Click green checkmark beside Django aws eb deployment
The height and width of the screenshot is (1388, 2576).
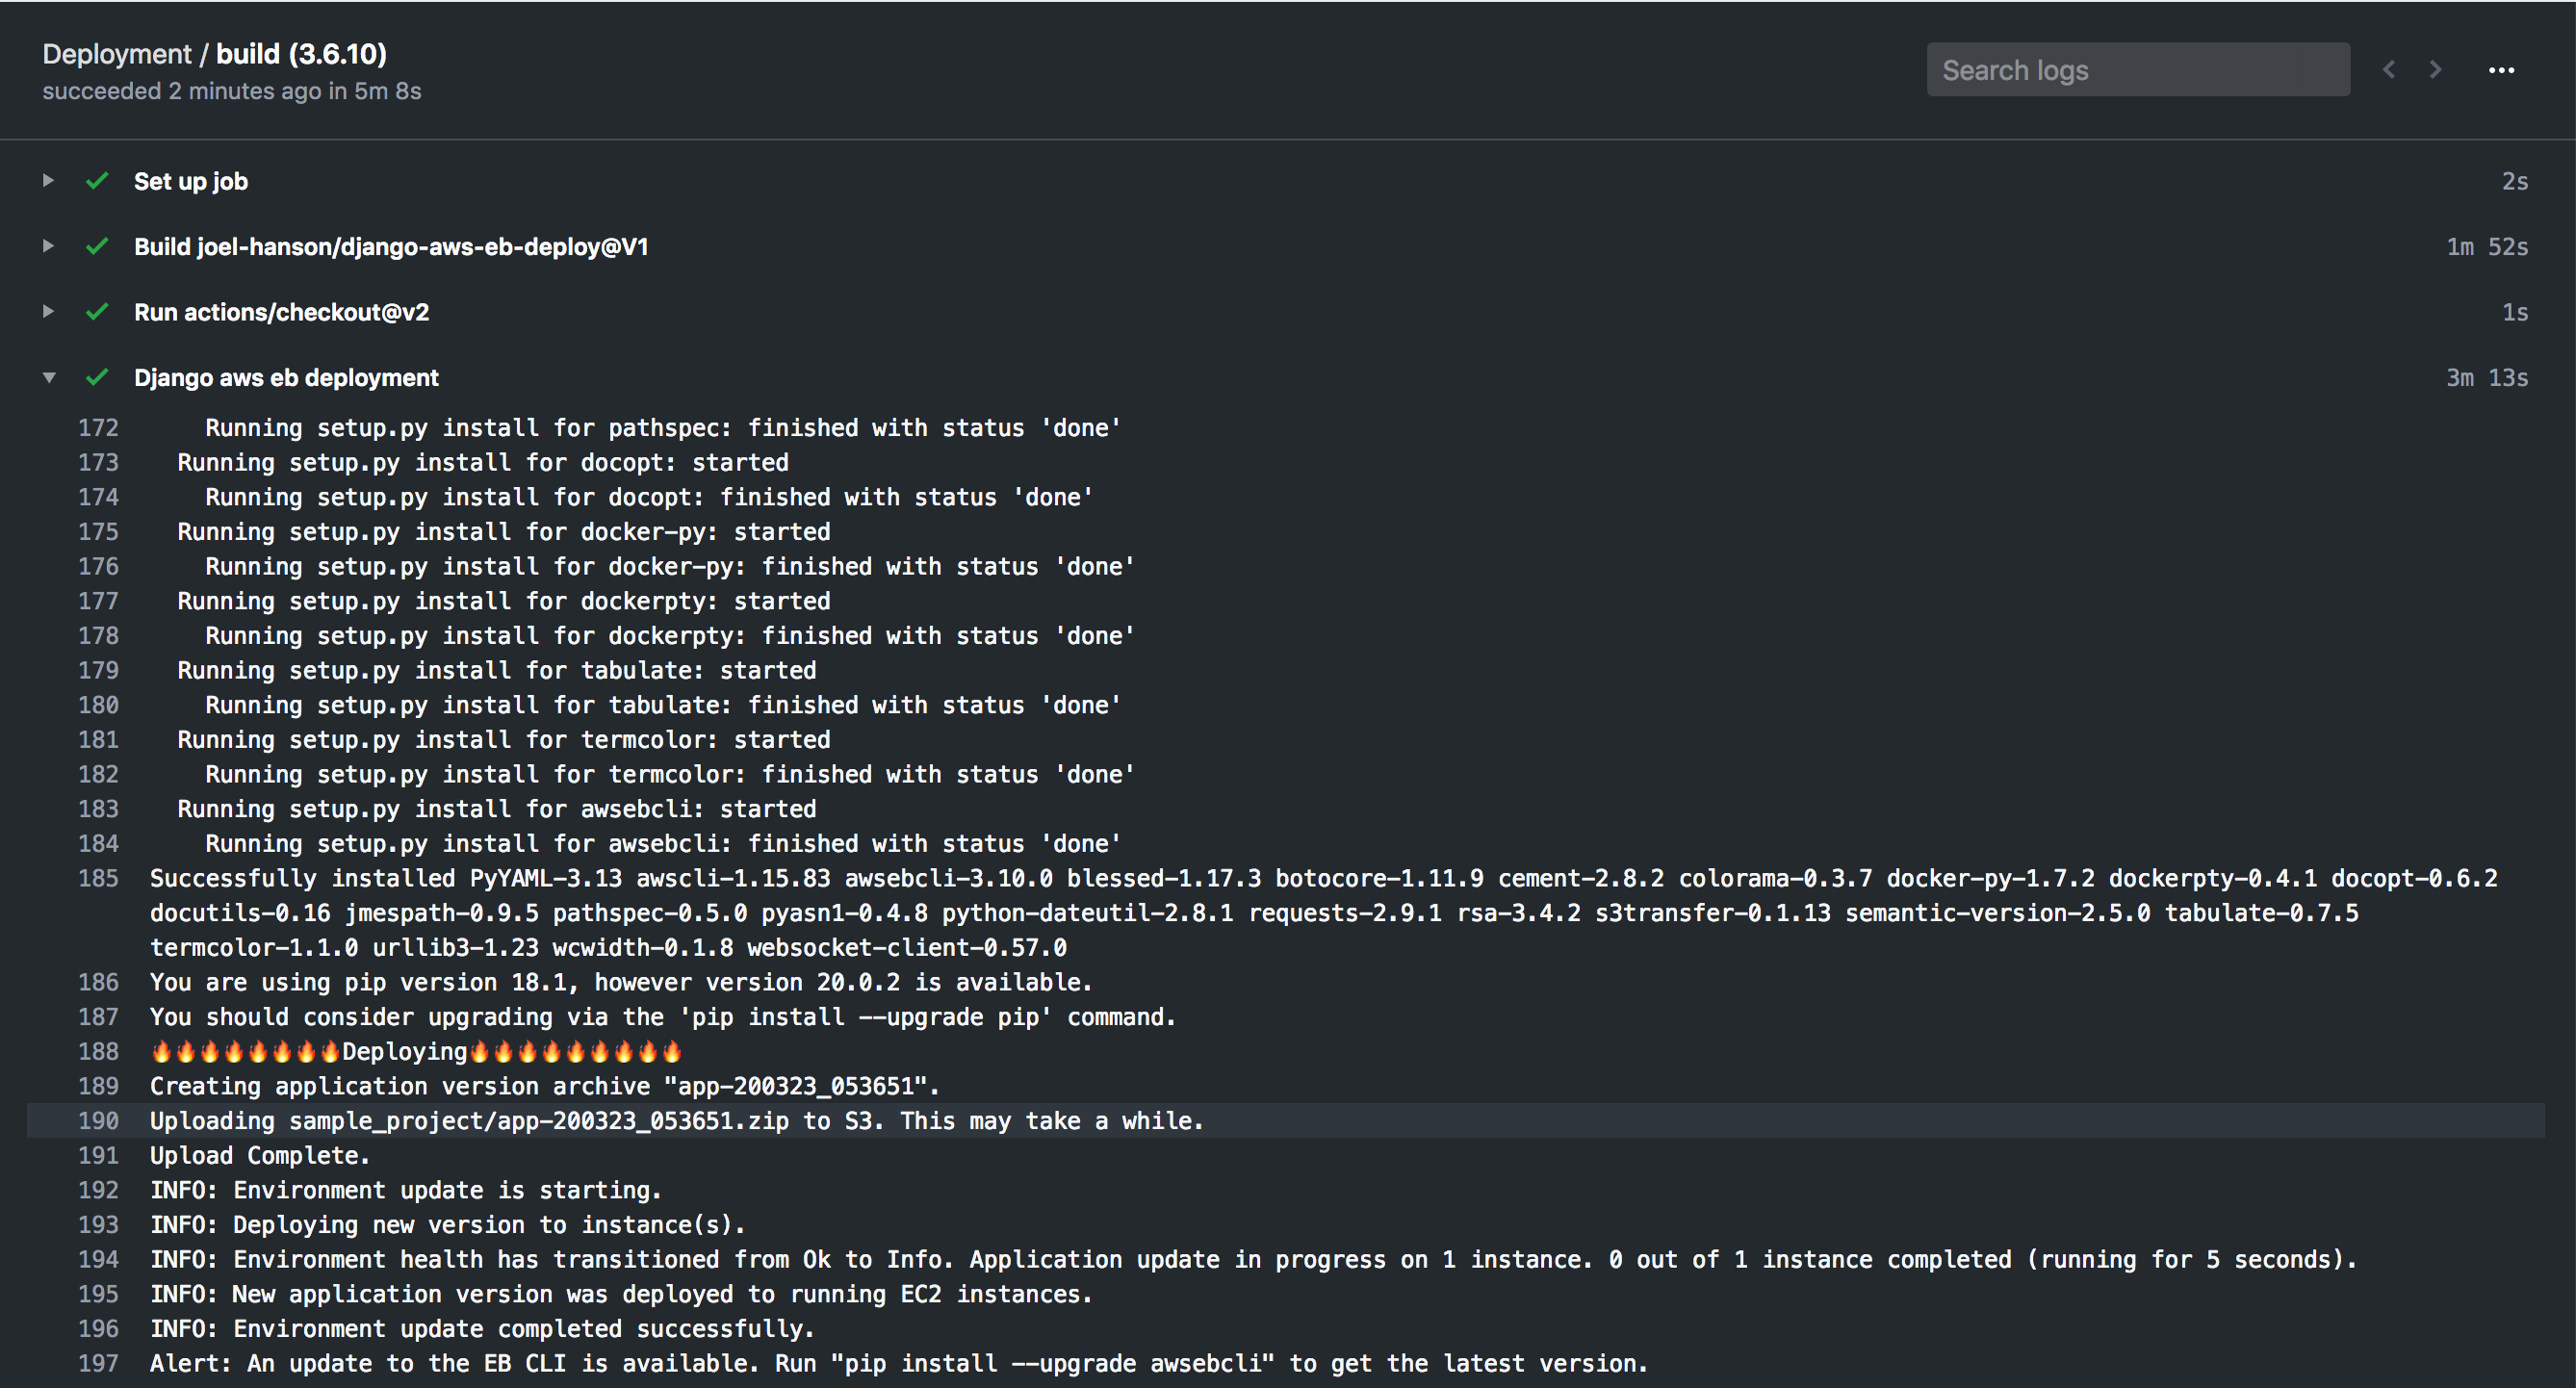[97, 378]
